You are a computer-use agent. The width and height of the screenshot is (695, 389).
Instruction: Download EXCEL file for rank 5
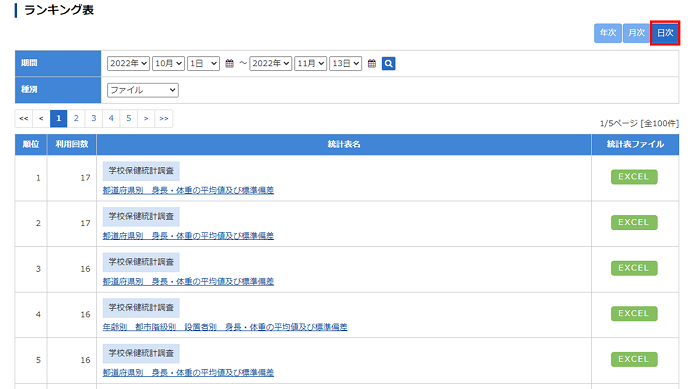pos(634,359)
